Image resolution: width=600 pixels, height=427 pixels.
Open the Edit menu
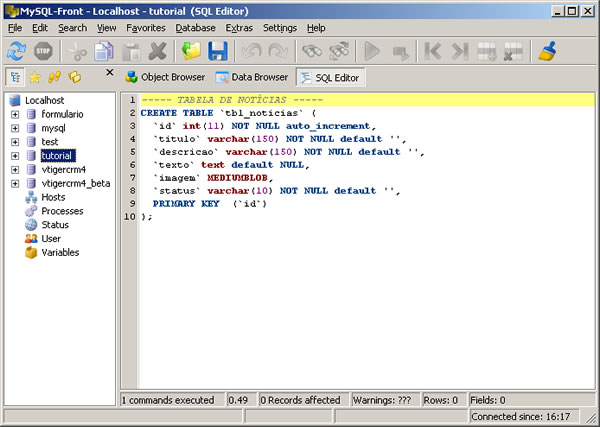tap(40, 28)
